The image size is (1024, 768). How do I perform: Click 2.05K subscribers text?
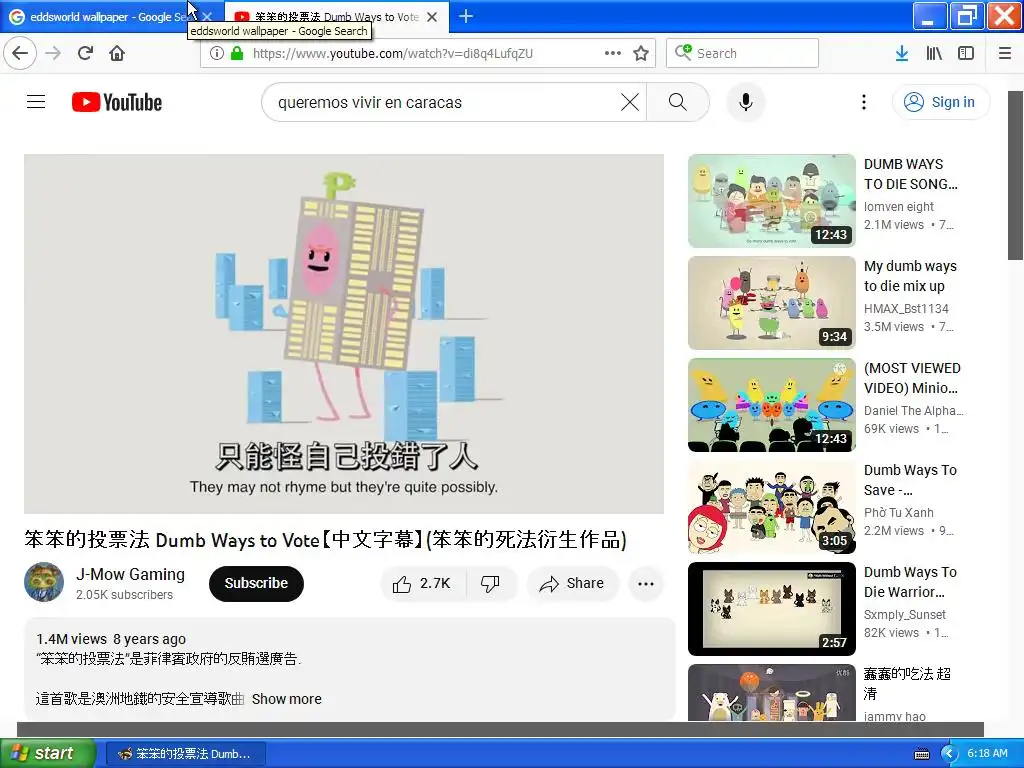[x=124, y=594]
